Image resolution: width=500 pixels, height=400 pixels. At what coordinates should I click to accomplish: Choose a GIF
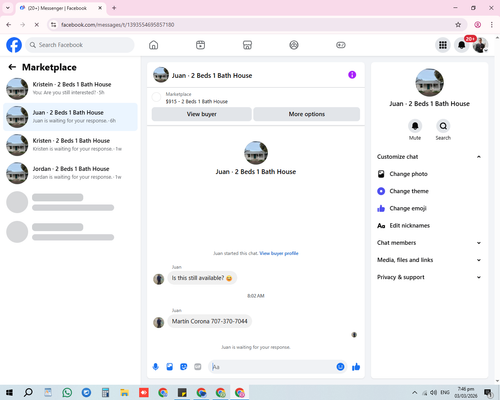point(198,367)
